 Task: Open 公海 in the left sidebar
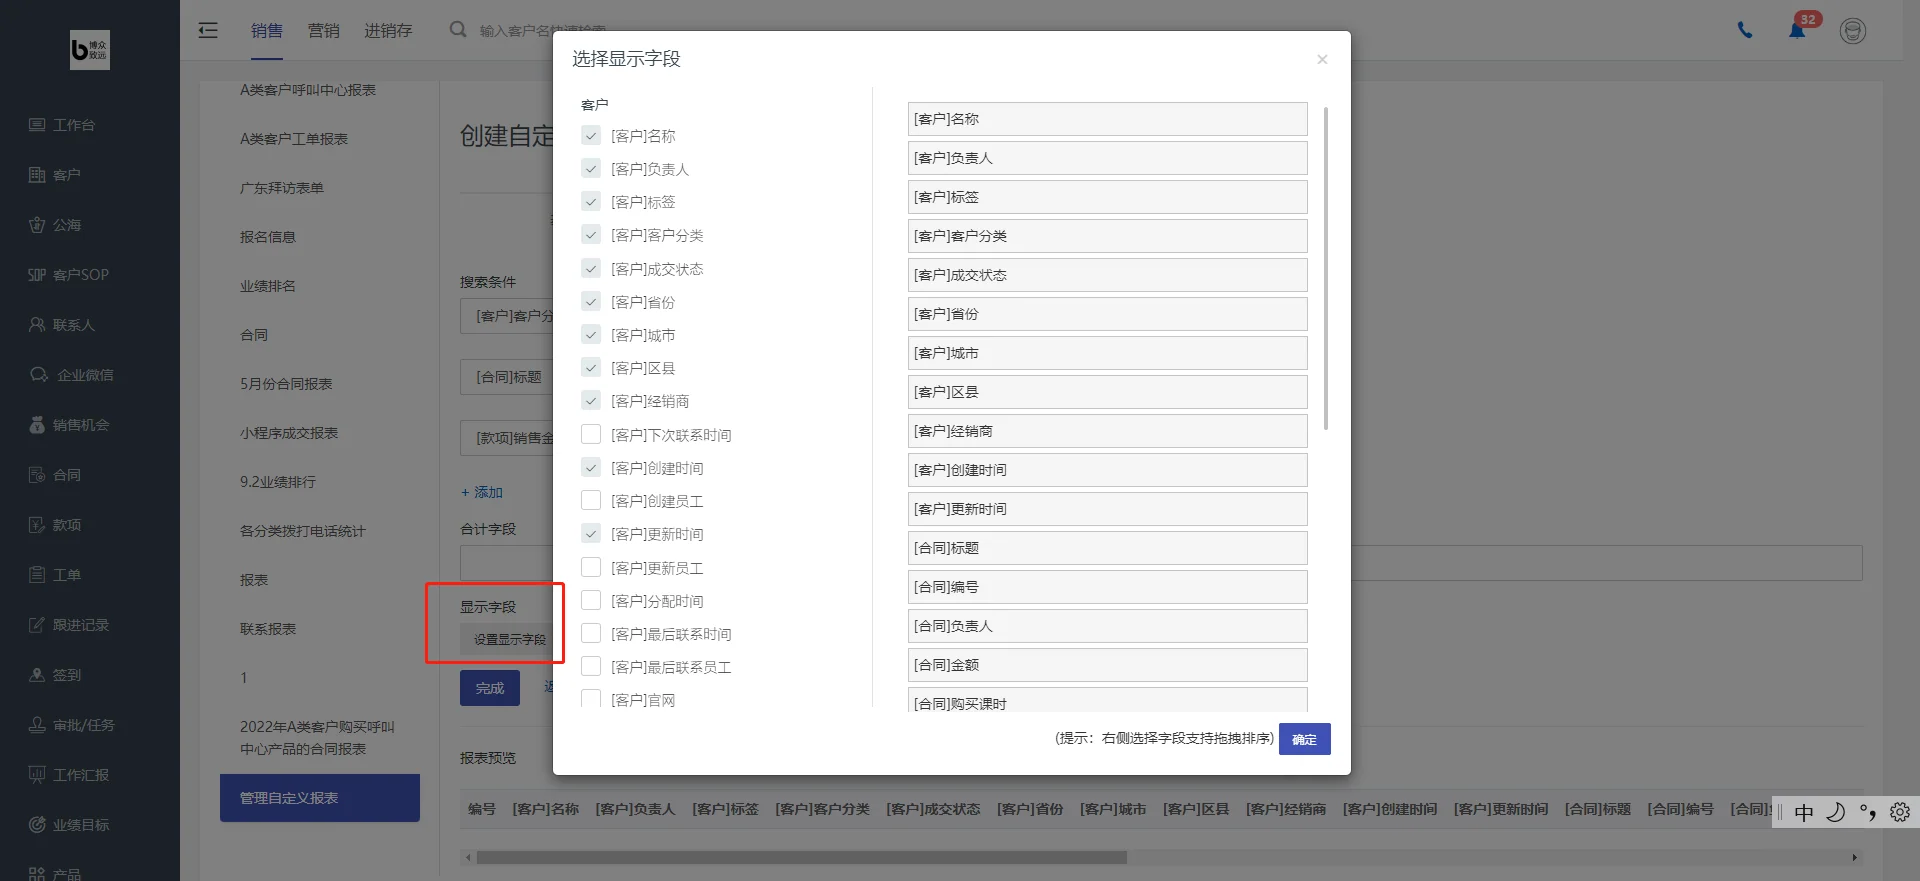(55, 225)
